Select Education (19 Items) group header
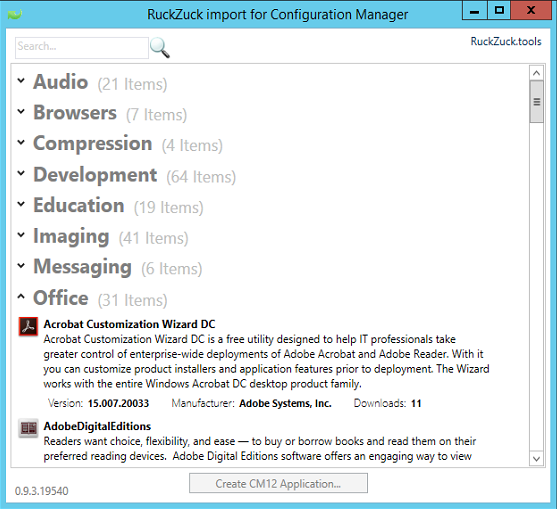 [x=118, y=206]
